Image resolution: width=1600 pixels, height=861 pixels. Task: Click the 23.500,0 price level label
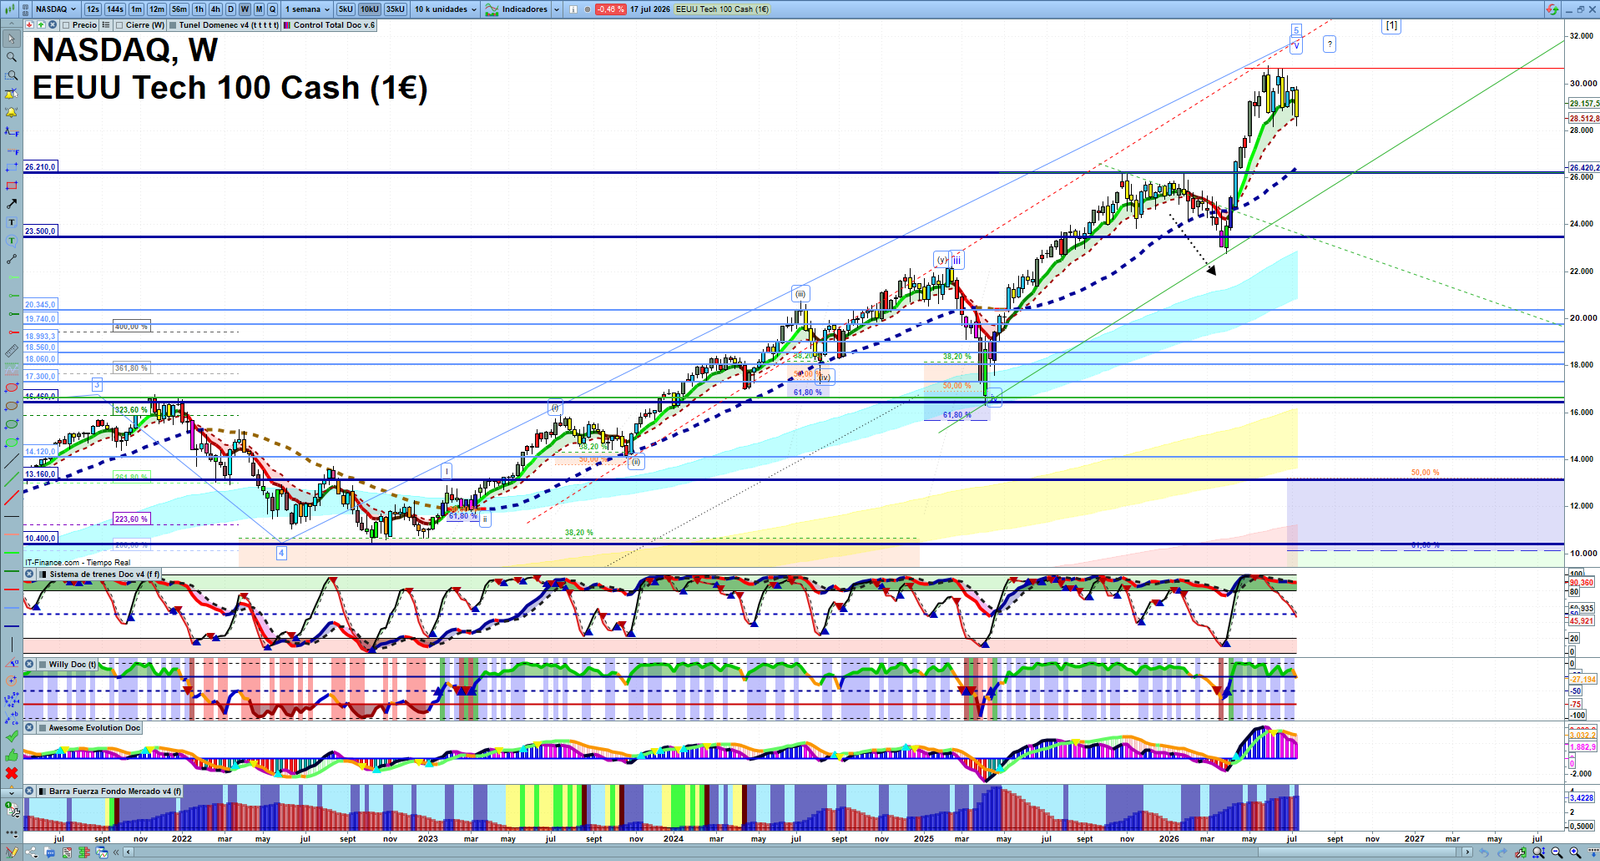[41, 231]
